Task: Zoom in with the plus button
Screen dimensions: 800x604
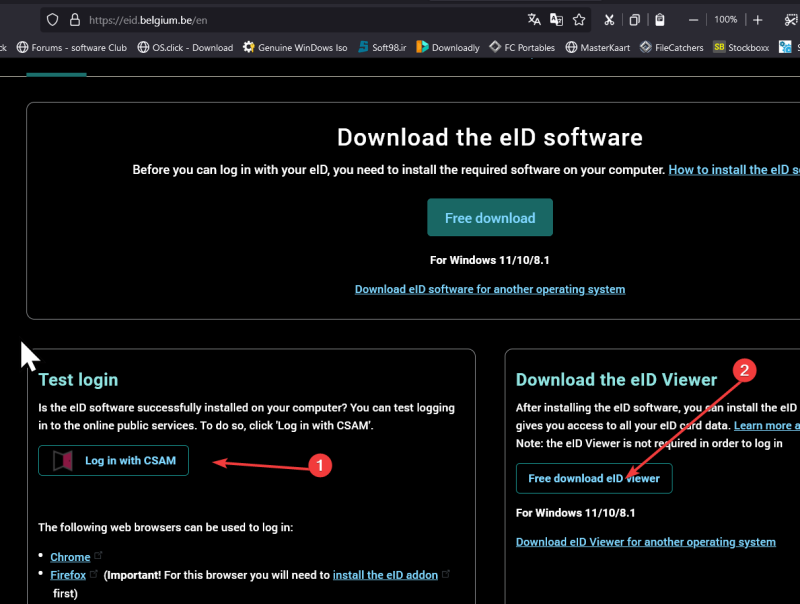Action: [x=758, y=19]
